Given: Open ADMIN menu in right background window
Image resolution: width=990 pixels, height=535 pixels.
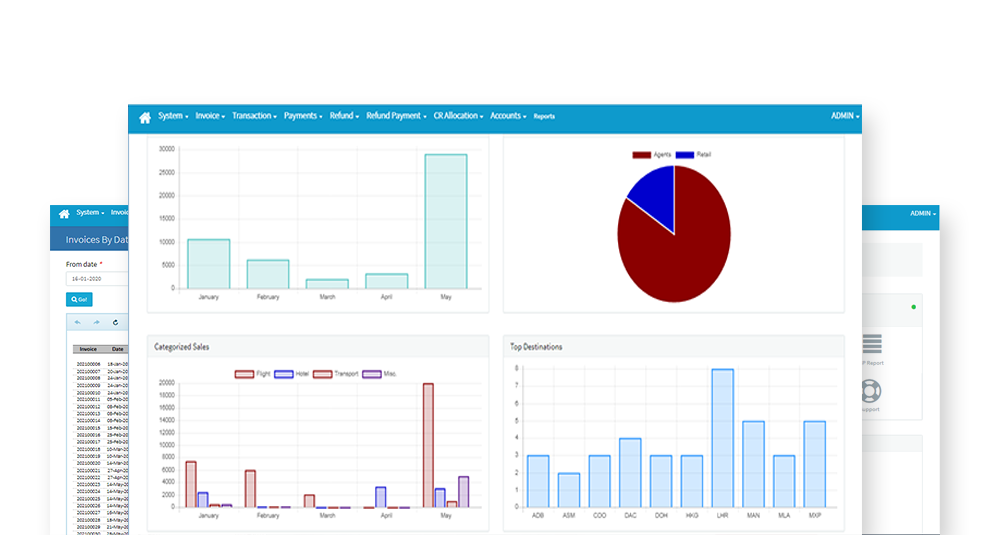Looking at the screenshot, I should (x=922, y=213).
